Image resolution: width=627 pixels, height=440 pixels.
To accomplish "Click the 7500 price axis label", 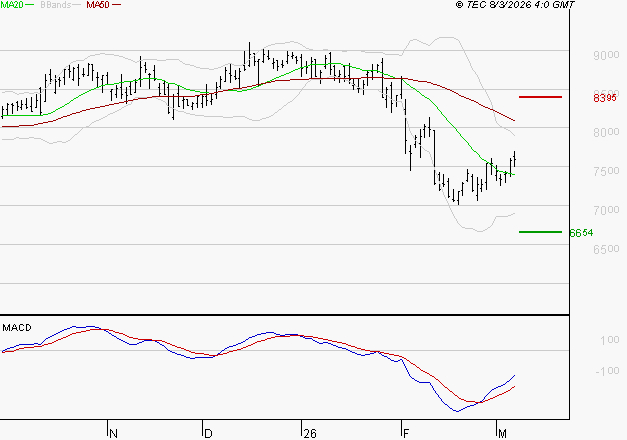I will click(x=606, y=171).
